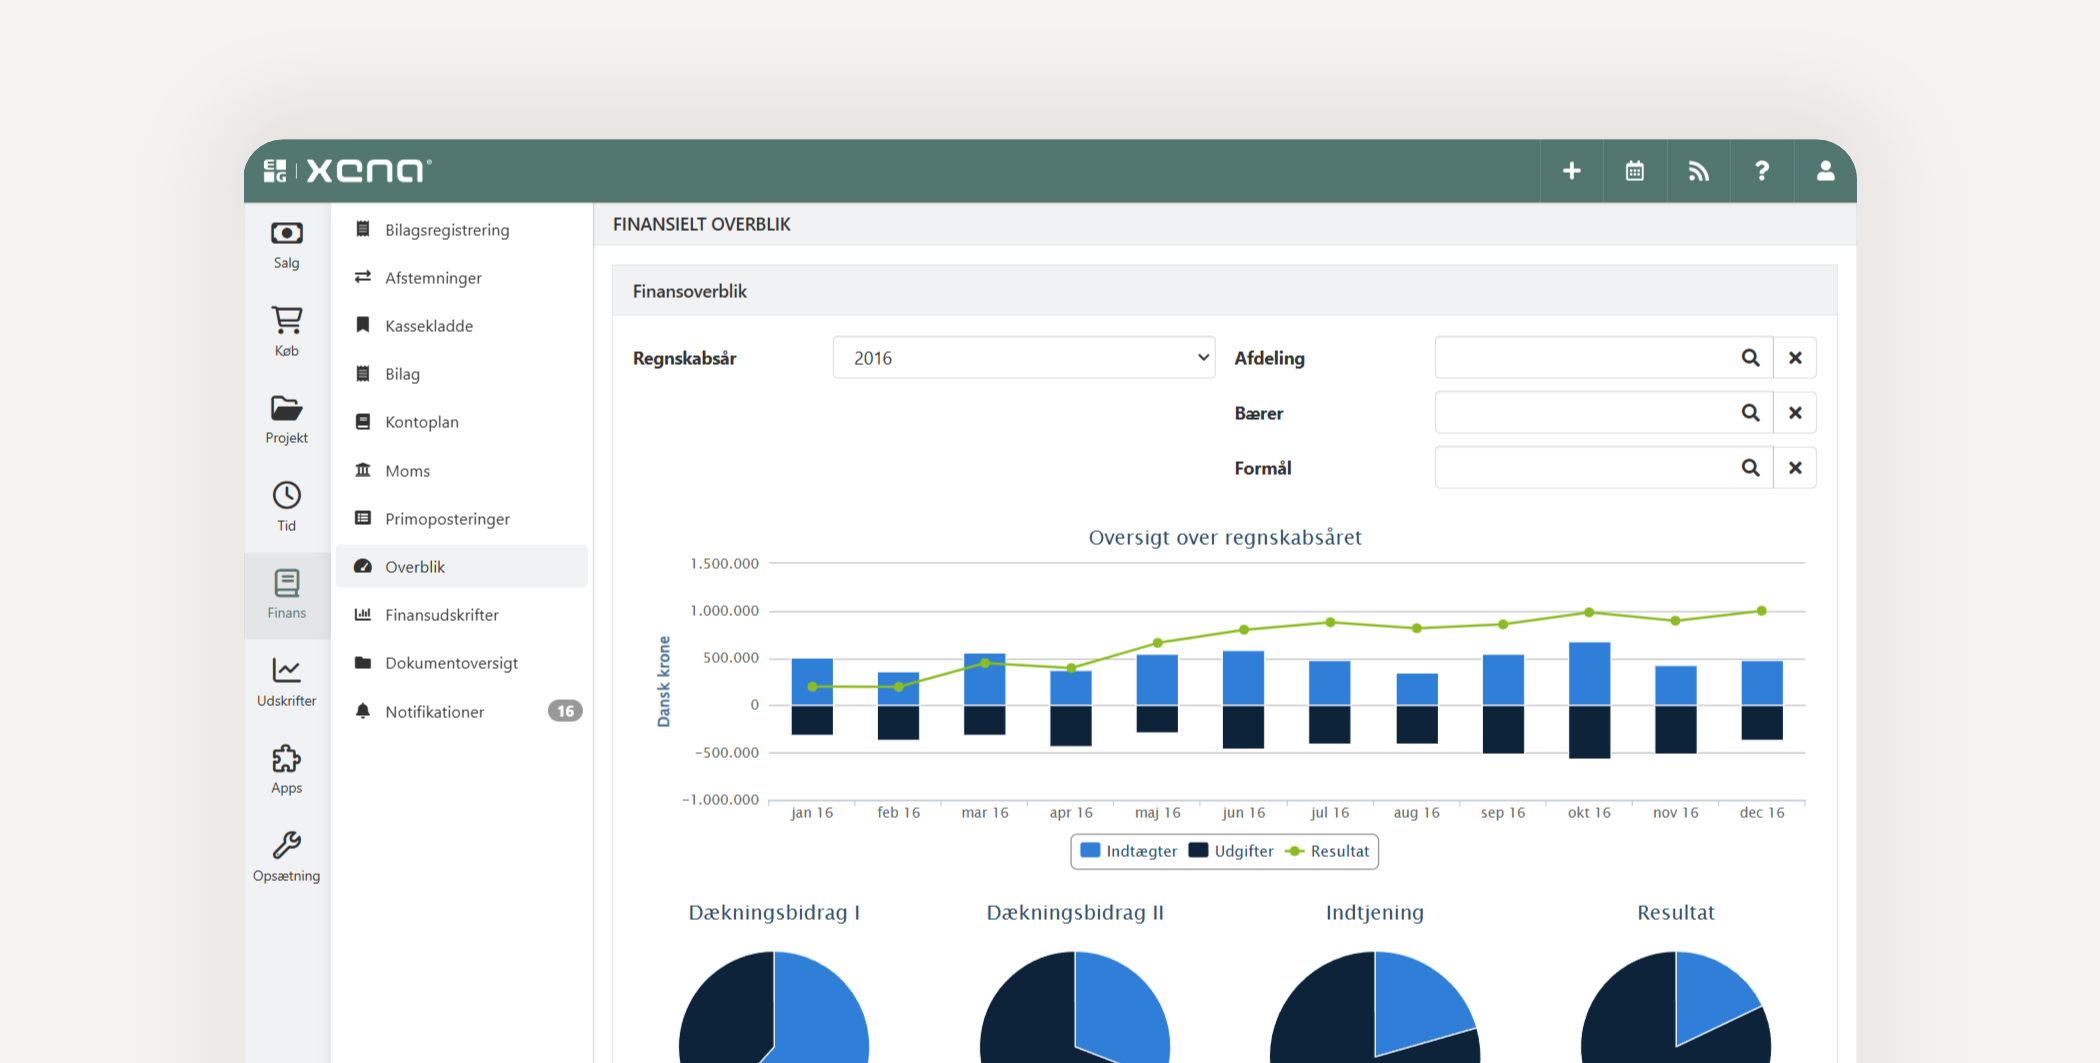Screen dimensions: 2100x1063
Task: Select the Overblik menu item
Action: (x=462, y=567)
